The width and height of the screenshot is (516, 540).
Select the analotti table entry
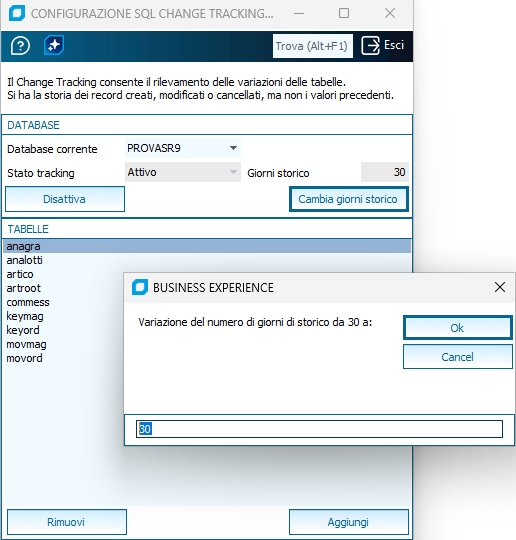pyautogui.click(x=24, y=260)
